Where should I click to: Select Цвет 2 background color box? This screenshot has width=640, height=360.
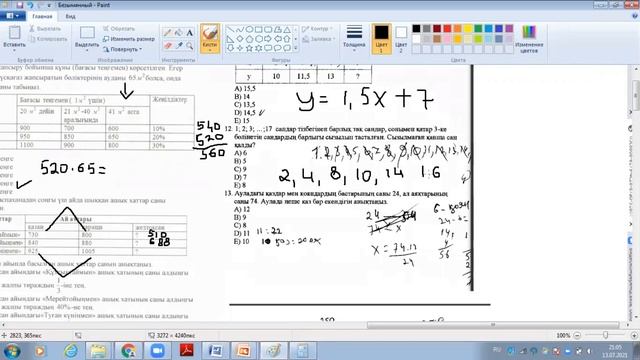(401, 39)
